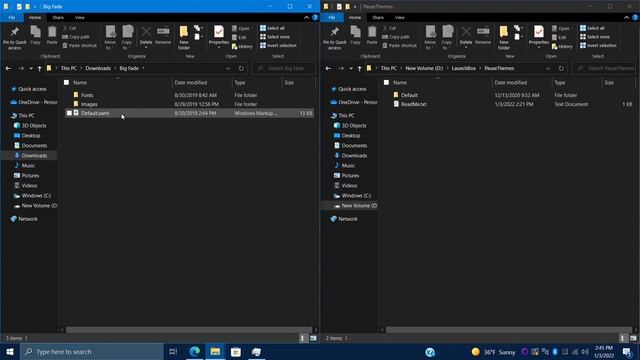Click History in PauseThemes window ribbon

point(562,46)
